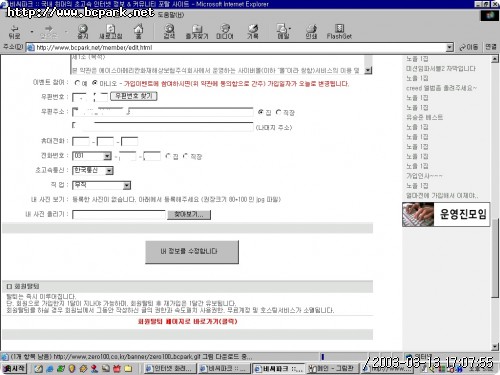Stop page loading with the 중지 icon
The width and height of the screenshot is (500, 375).
coord(83,32)
